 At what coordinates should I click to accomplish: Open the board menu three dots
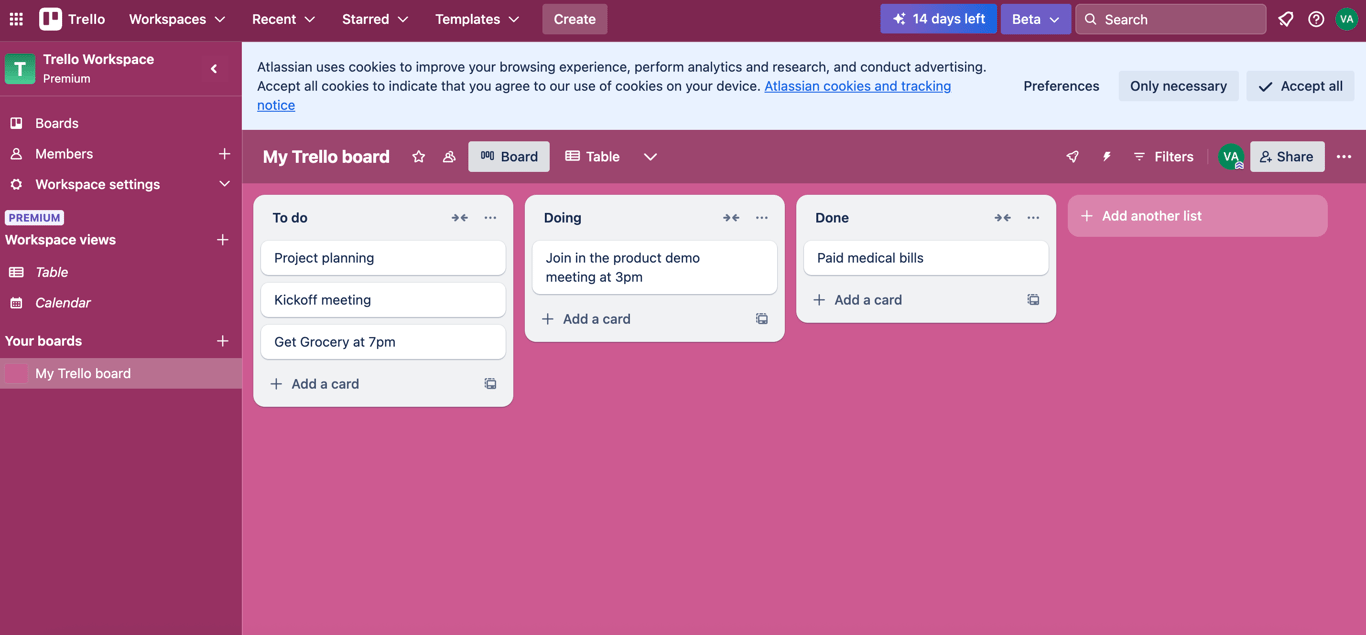(x=1344, y=157)
